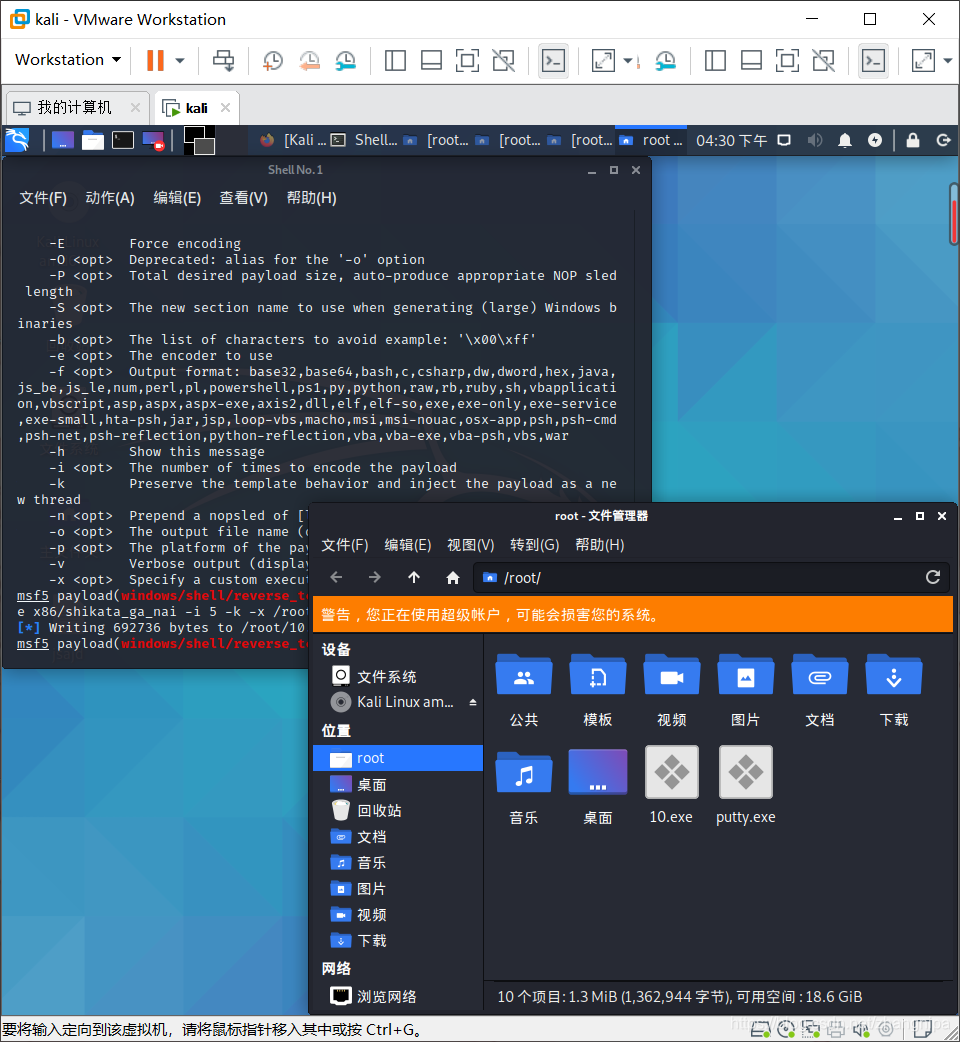The height and width of the screenshot is (1042, 960).
Task: Go back in the file manager
Action: pos(336,577)
